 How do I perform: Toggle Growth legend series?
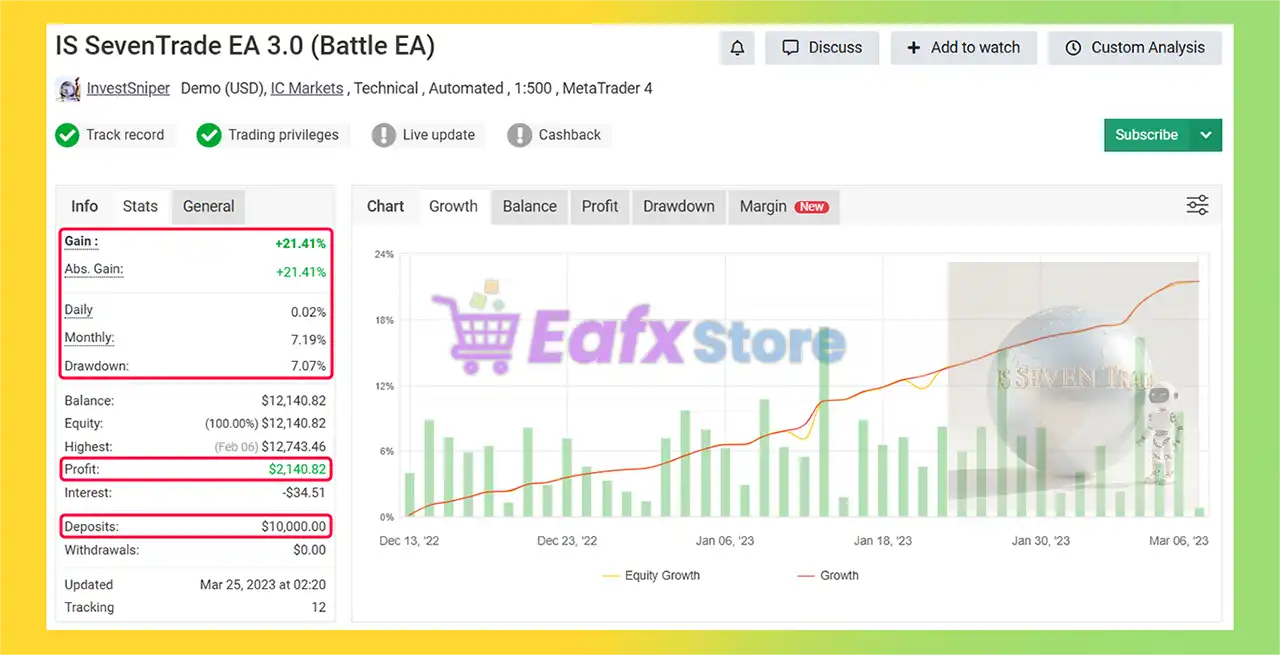tap(827, 575)
